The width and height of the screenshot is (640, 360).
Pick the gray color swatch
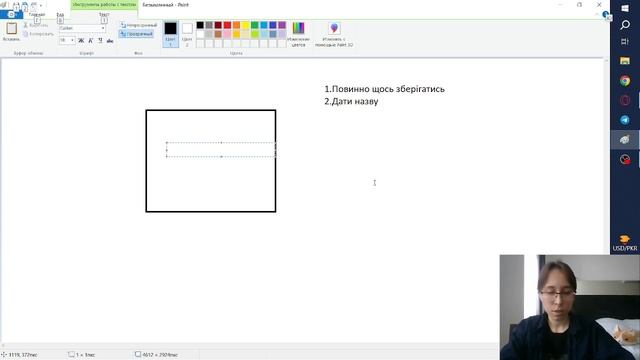click(x=209, y=25)
